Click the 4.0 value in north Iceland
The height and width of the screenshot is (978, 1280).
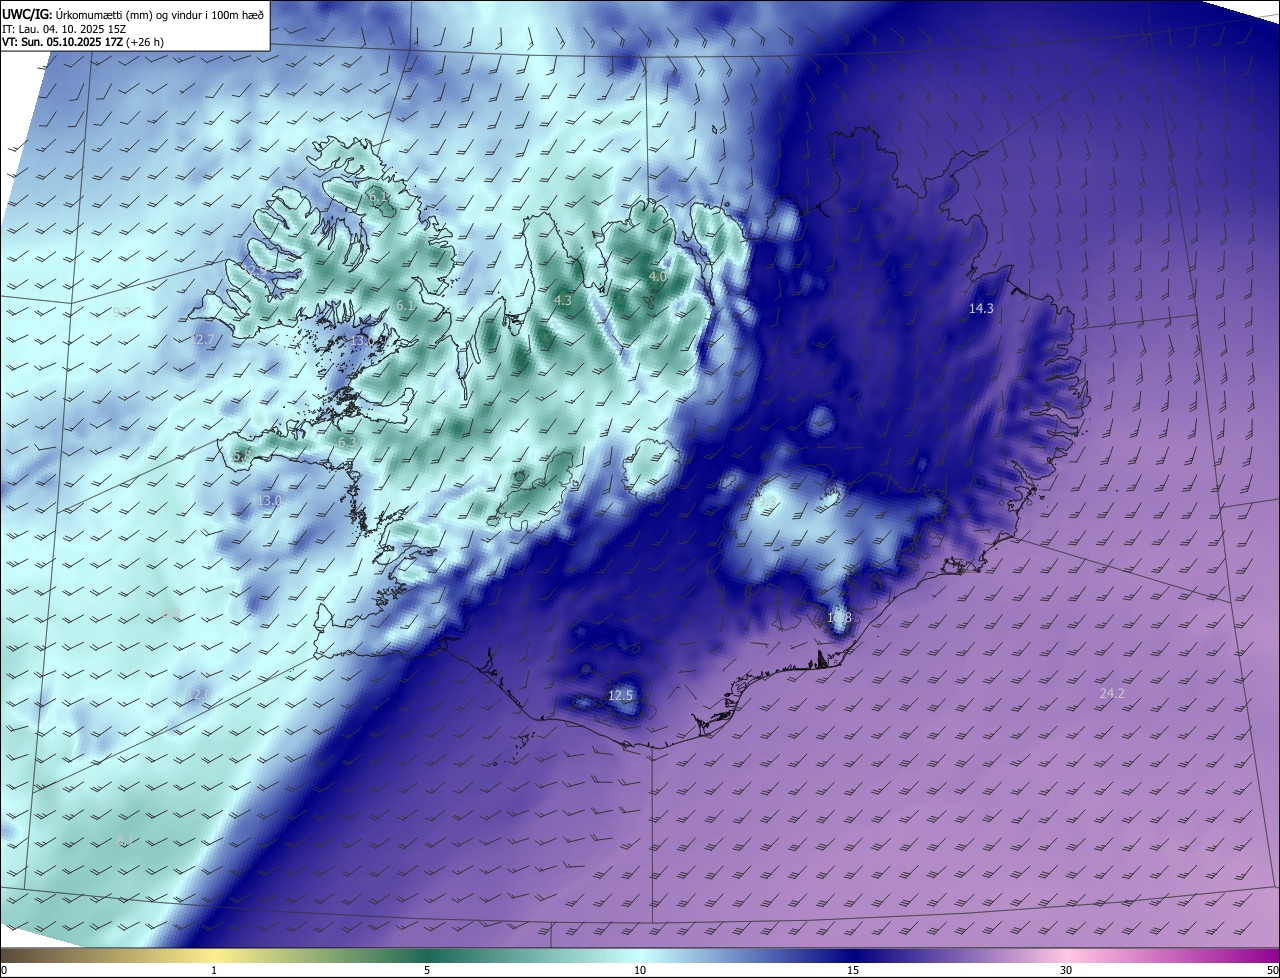[657, 276]
